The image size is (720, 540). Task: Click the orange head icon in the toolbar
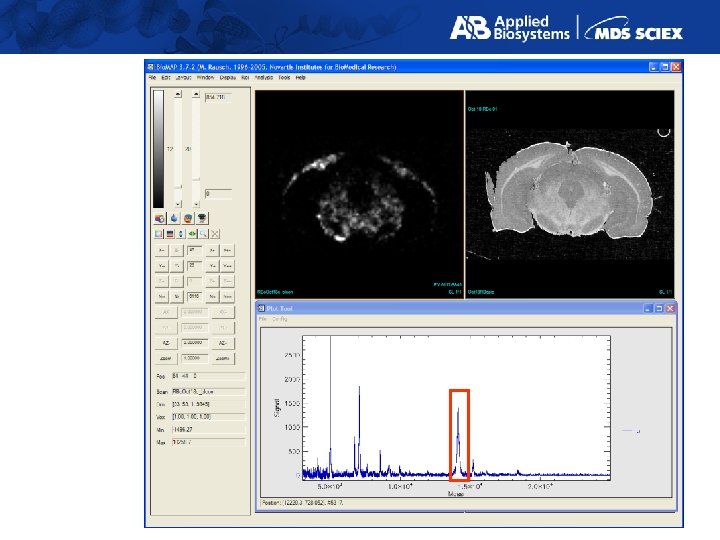(187, 216)
